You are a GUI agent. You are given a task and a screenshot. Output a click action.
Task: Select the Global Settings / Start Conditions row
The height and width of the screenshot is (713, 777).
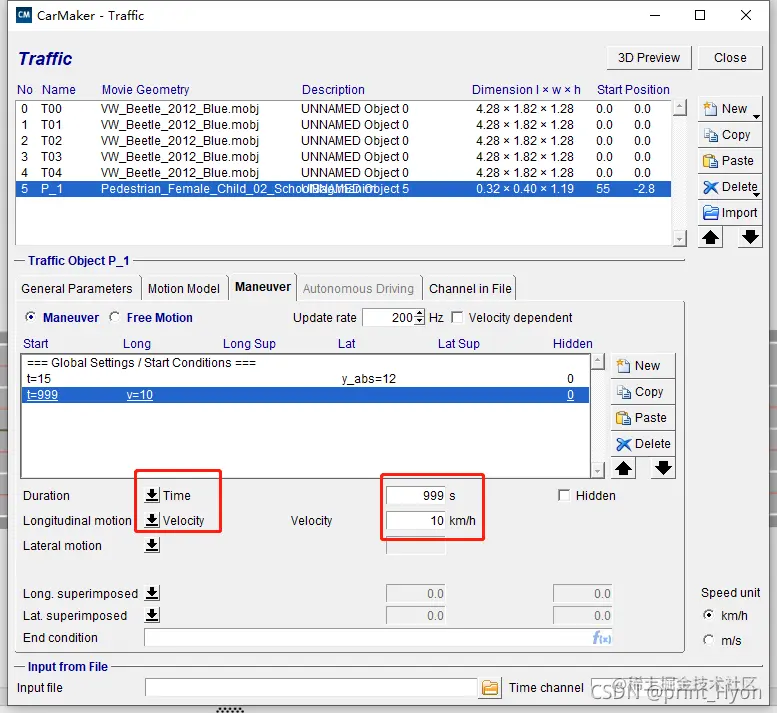(305, 363)
